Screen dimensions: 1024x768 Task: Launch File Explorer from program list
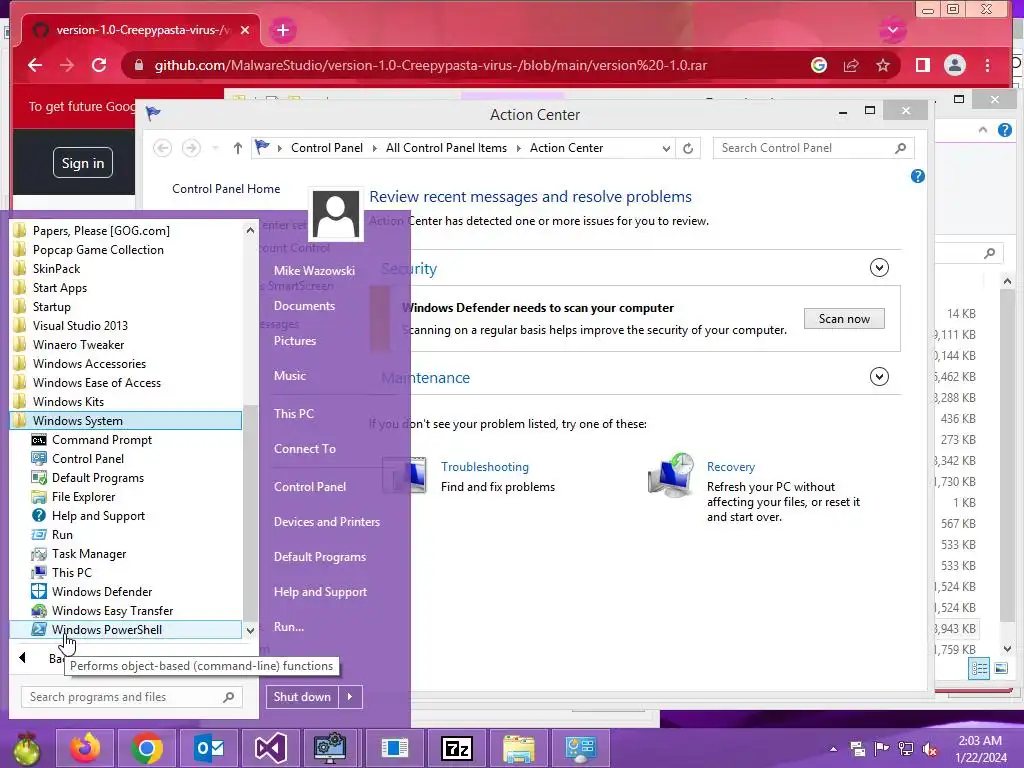[126, 496]
